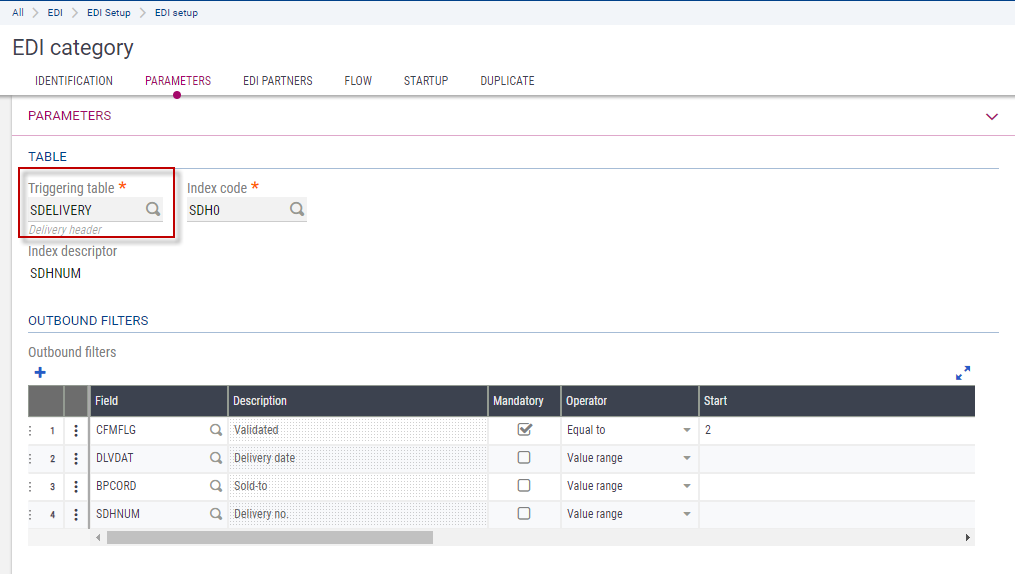Expand the outbound filters grid to full screen
This screenshot has height=574, width=1015.
click(963, 373)
